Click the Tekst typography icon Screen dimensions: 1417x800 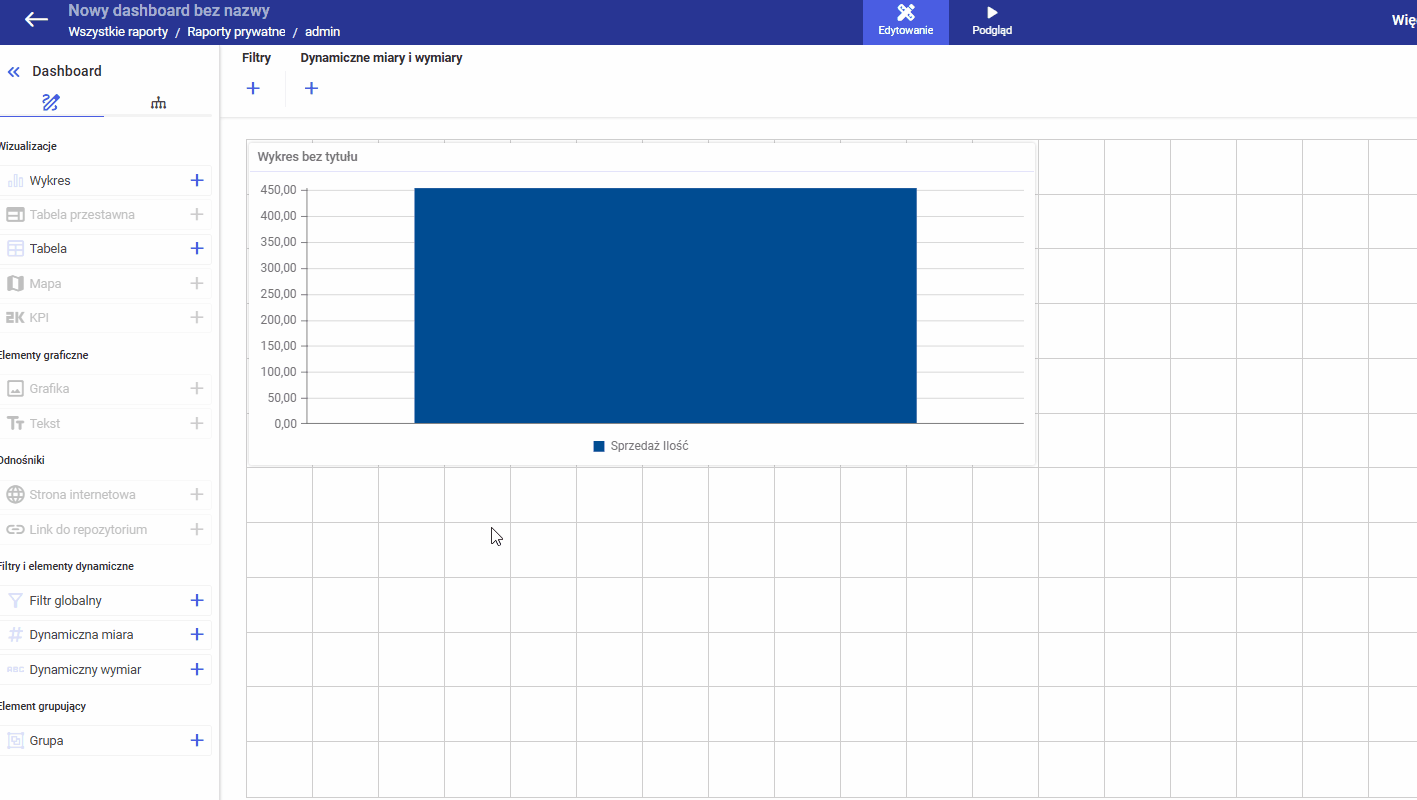(15, 424)
